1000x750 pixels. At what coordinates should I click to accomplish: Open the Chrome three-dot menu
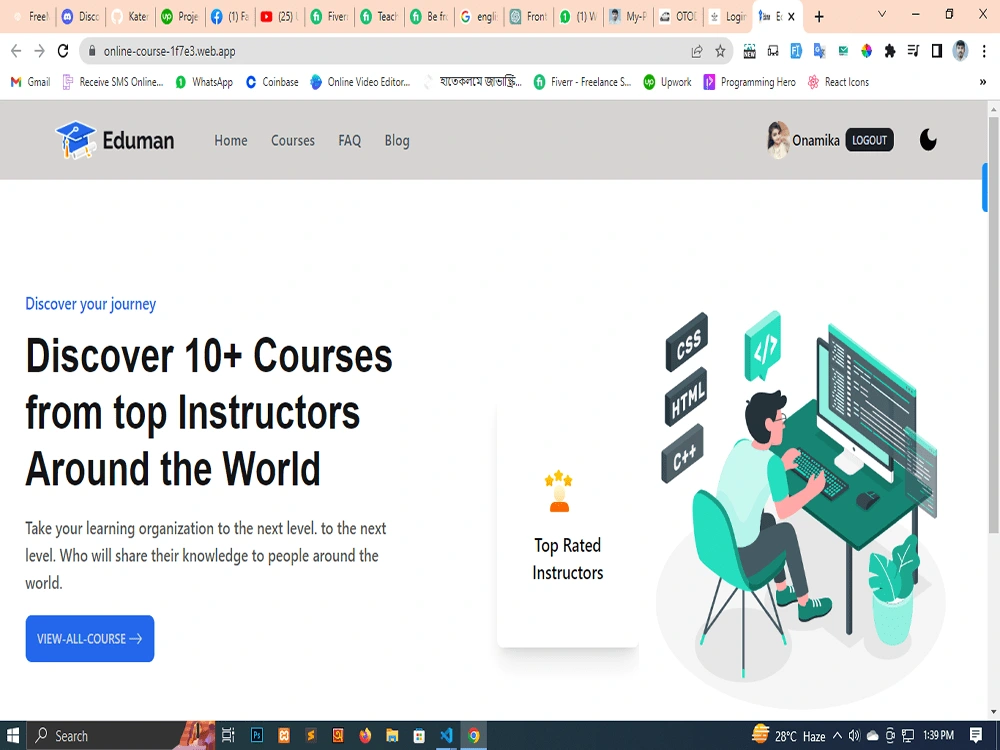(x=984, y=52)
